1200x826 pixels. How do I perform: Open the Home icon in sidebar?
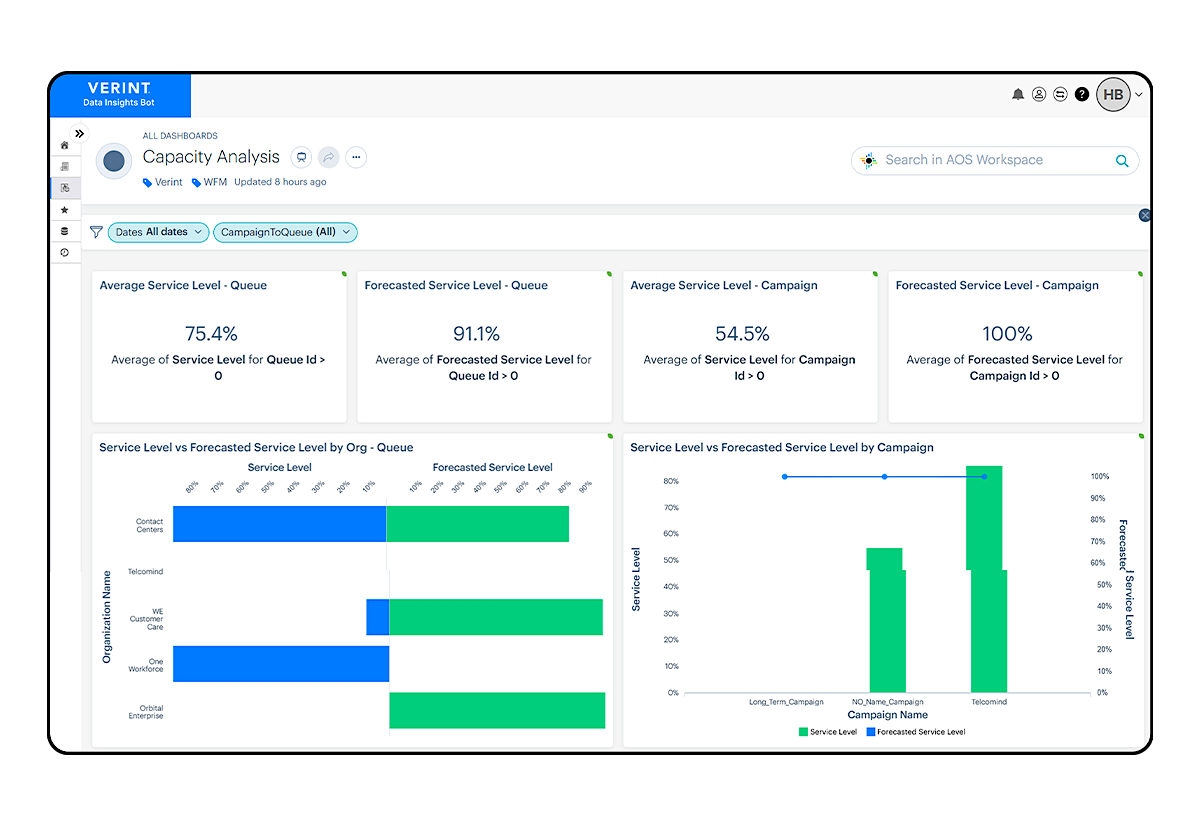point(65,145)
